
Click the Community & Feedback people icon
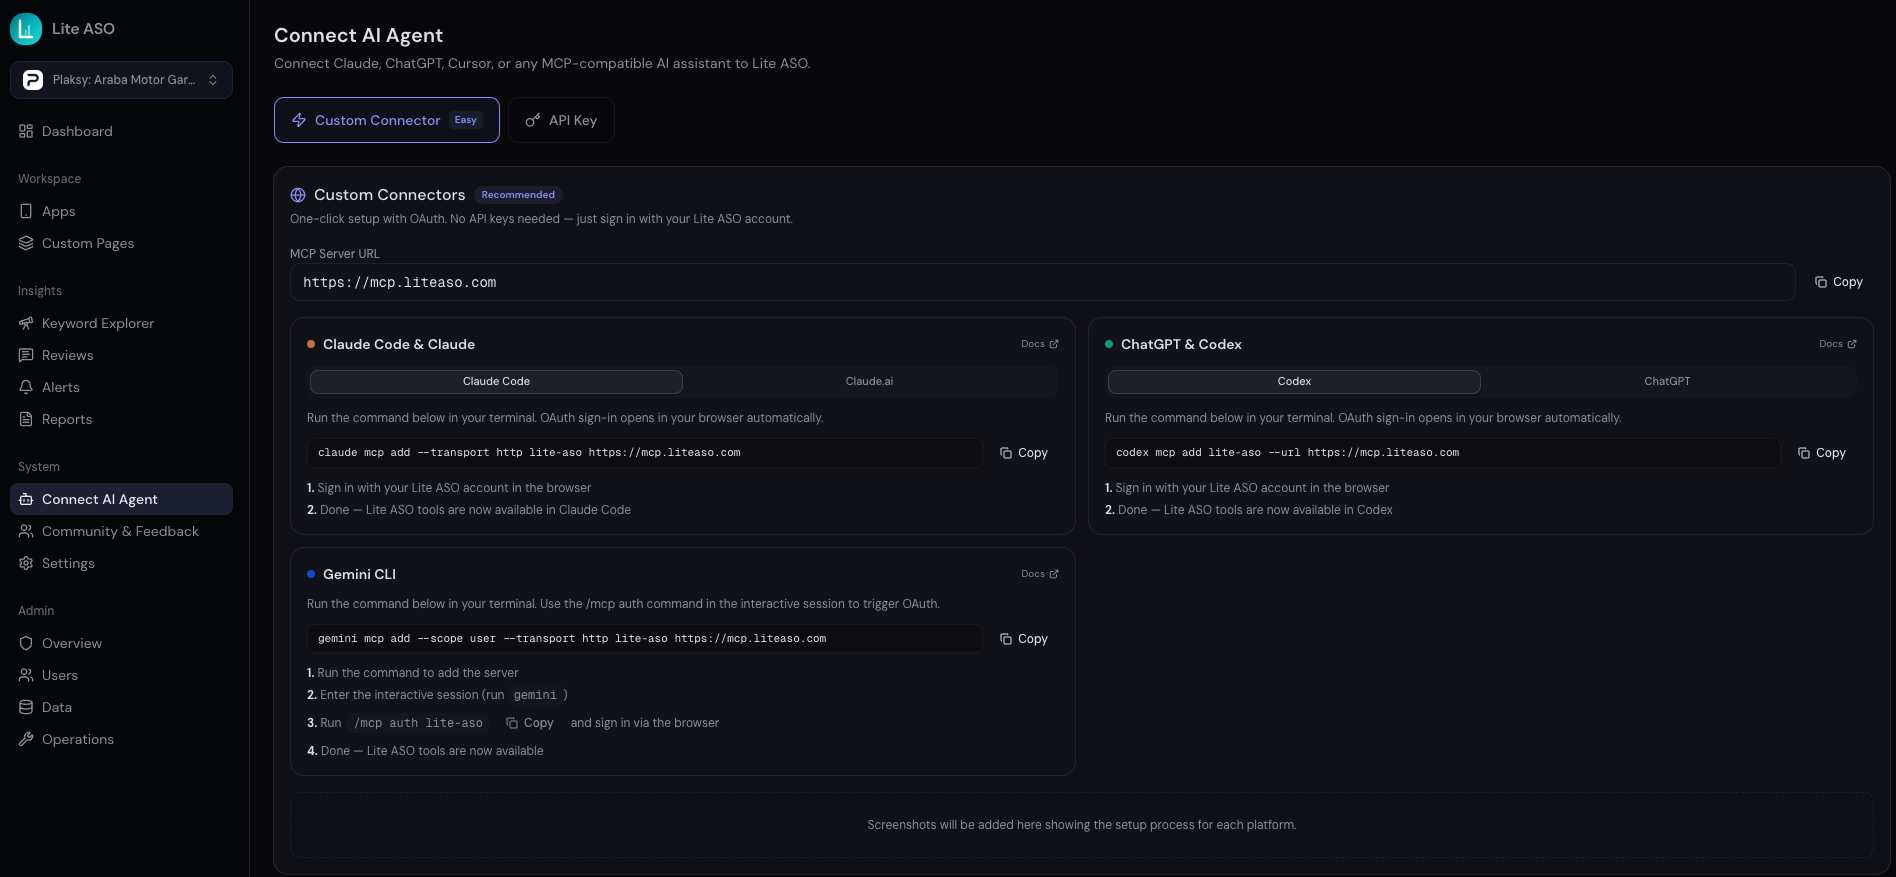26,531
